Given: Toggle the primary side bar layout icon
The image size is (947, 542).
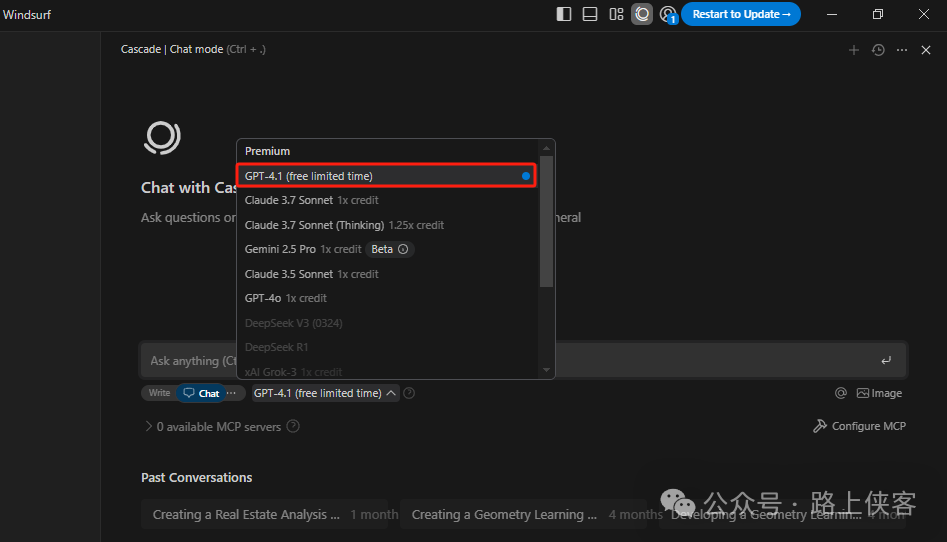Looking at the screenshot, I should point(563,14).
